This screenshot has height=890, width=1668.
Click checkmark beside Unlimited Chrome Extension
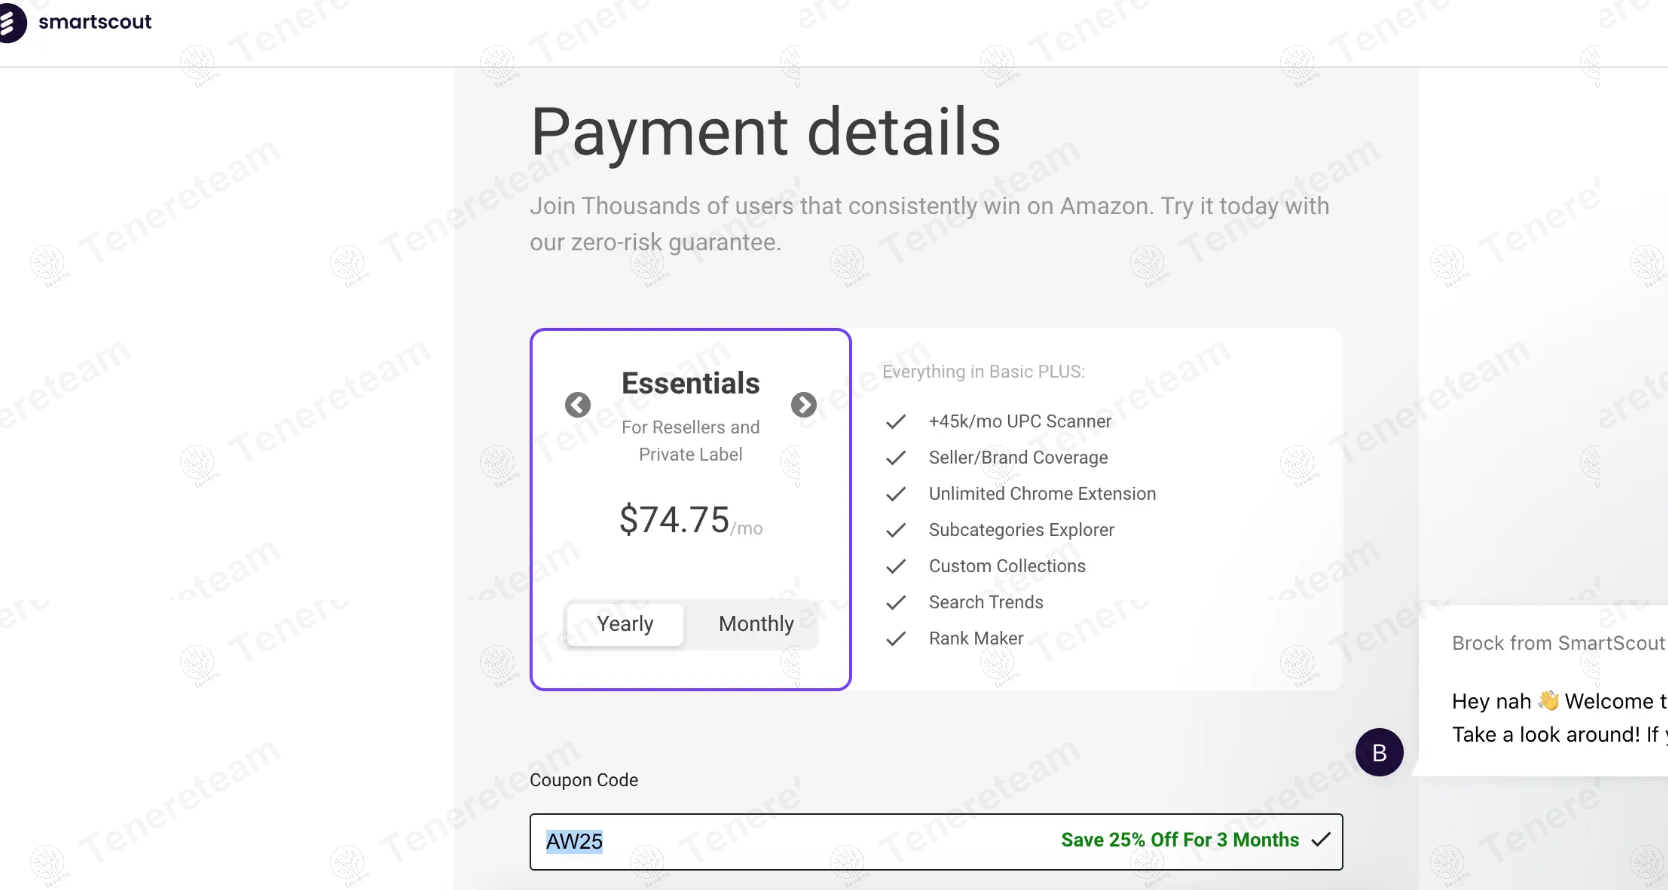[x=896, y=494]
